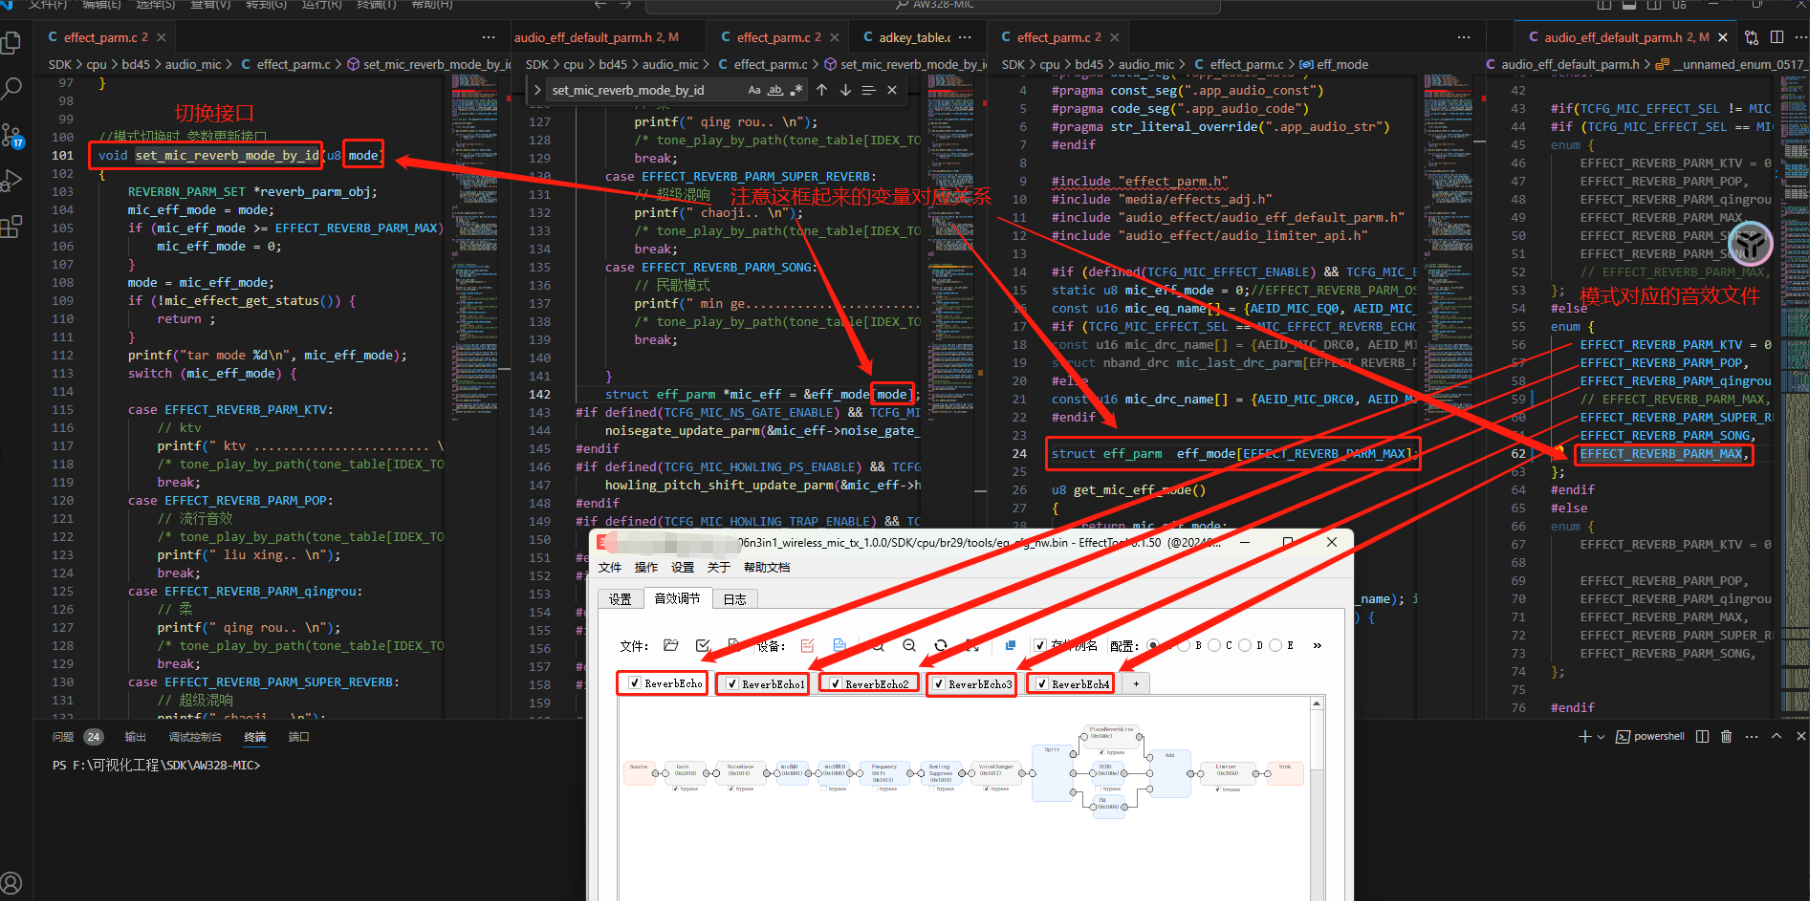Open the new terminal dropdown arrow

pos(1601,736)
